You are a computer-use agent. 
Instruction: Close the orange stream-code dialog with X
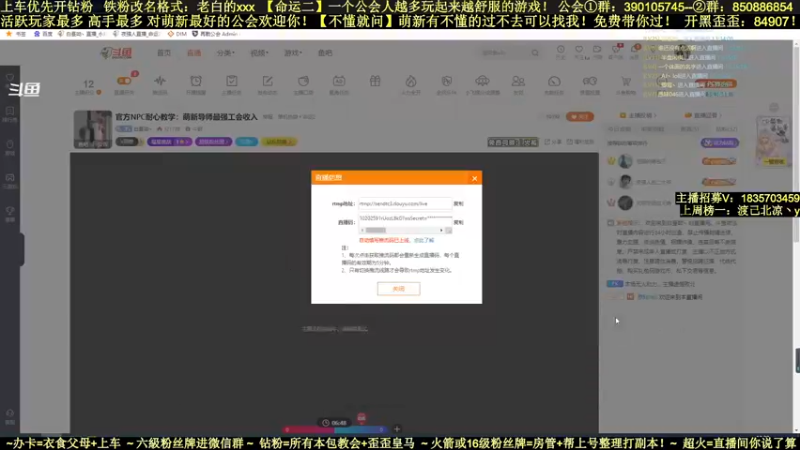[x=474, y=178]
